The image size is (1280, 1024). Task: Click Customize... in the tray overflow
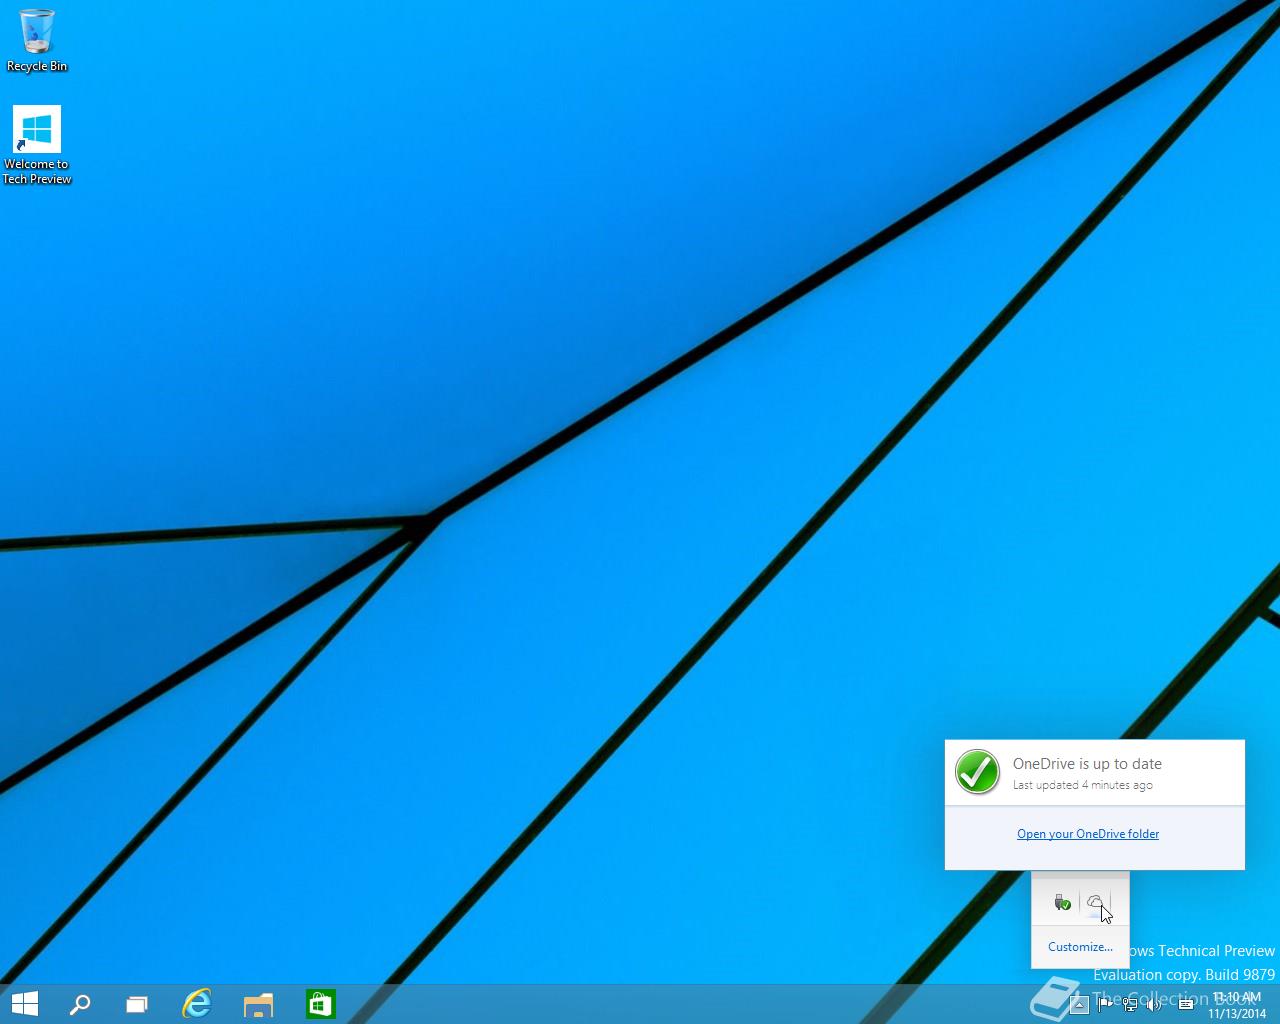point(1080,947)
